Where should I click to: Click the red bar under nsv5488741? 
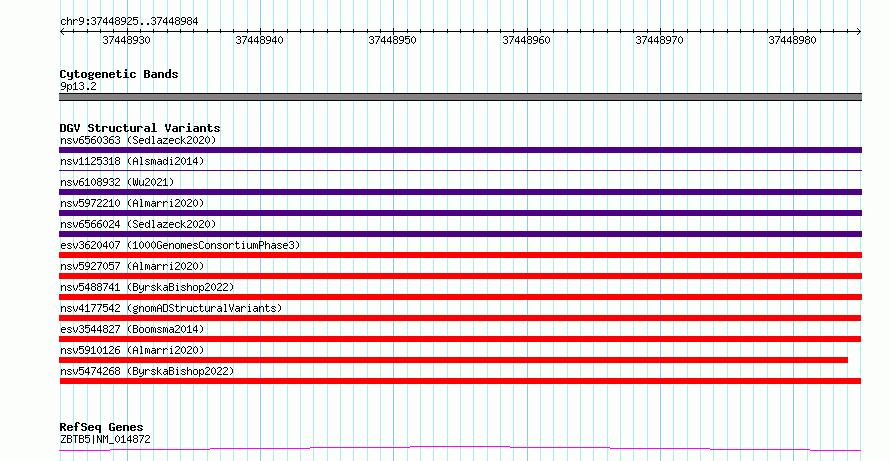point(460,297)
